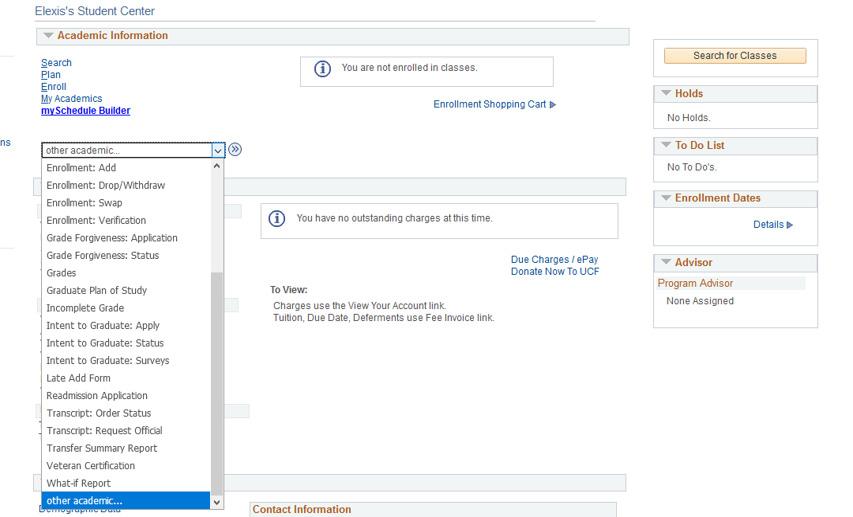Image resolution: width=853 pixels, height=517 pixels.
Task: Click the No Holds. text
Action: (688, 118)
